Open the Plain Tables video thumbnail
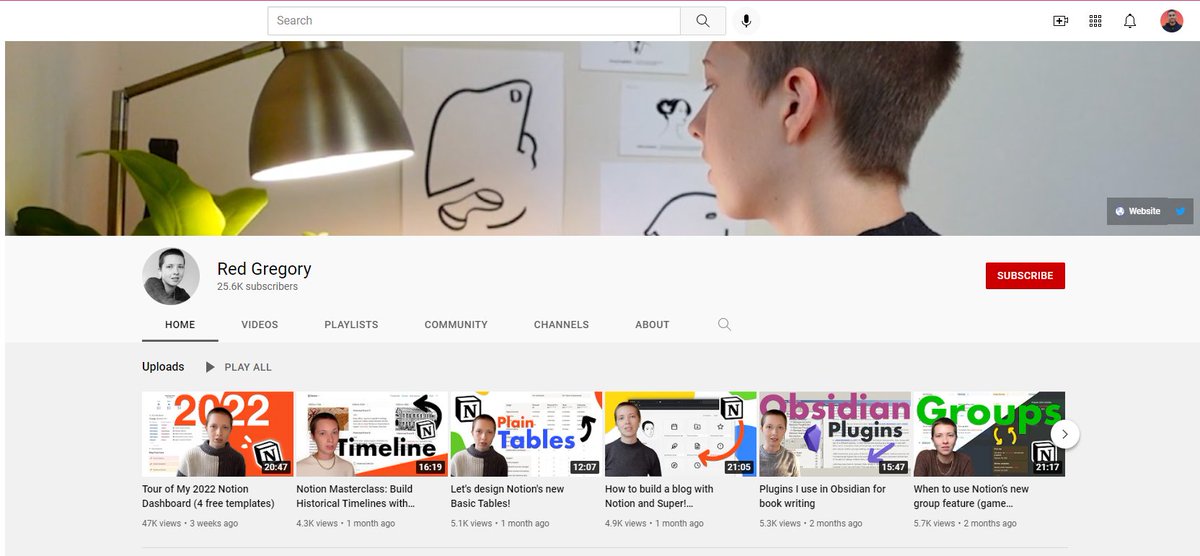Image resolution: width=1200 pixels, height=556 pixels. pos(526,434)
